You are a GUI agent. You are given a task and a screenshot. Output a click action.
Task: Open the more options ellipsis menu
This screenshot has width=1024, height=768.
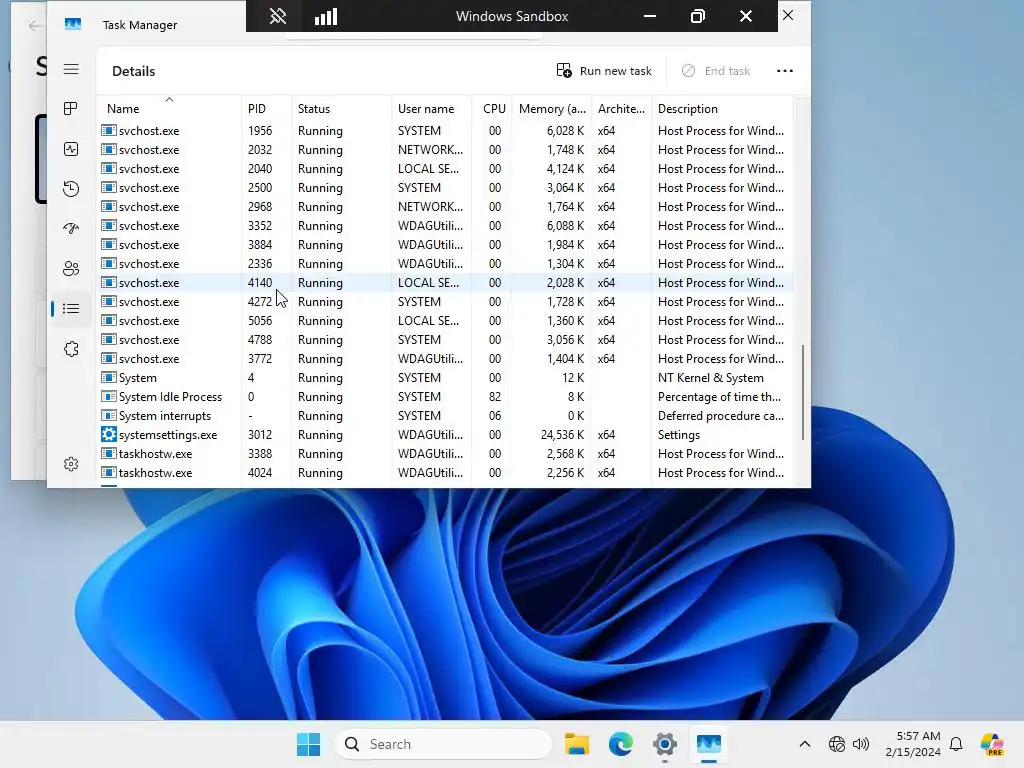click(x=785, y=71)
